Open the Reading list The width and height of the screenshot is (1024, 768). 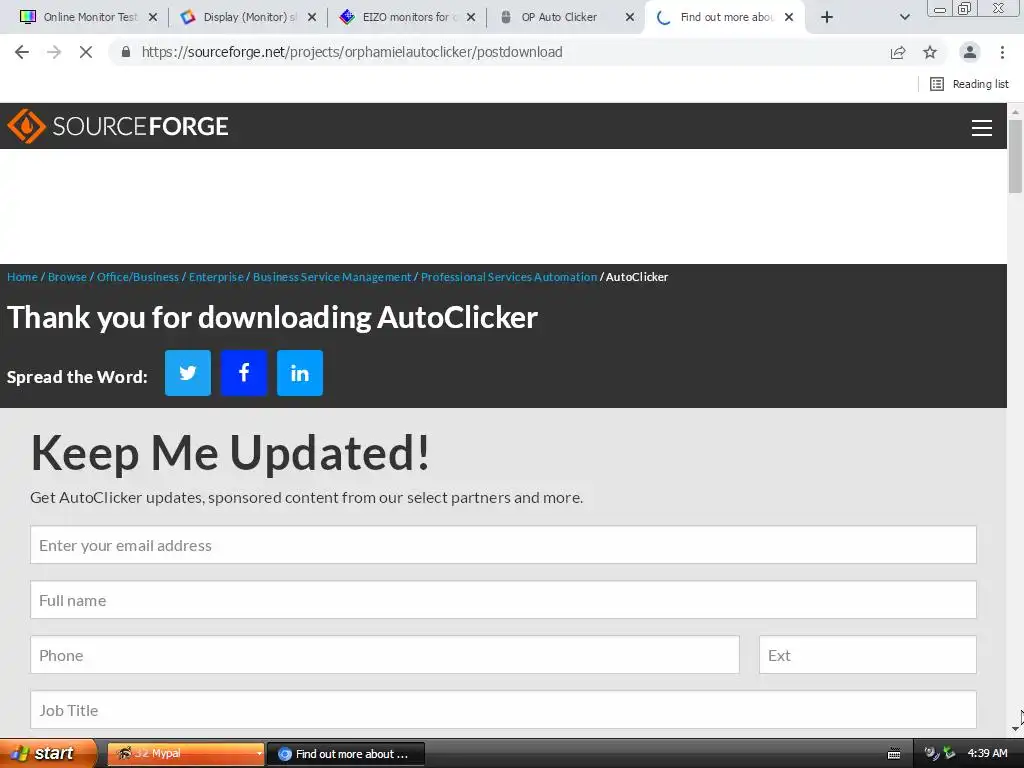[969, 84]
